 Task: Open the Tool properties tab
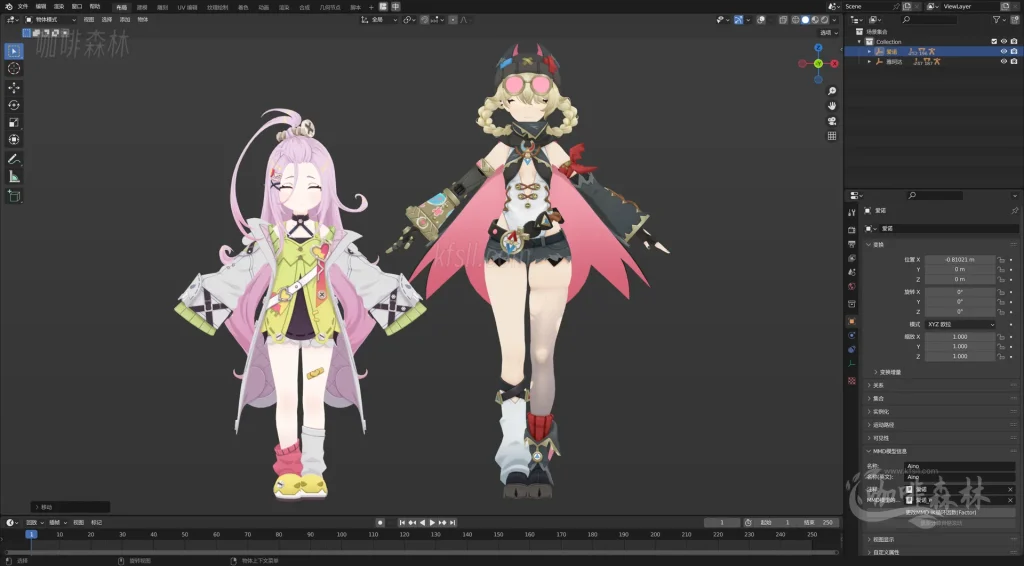(x=852, y=212)
